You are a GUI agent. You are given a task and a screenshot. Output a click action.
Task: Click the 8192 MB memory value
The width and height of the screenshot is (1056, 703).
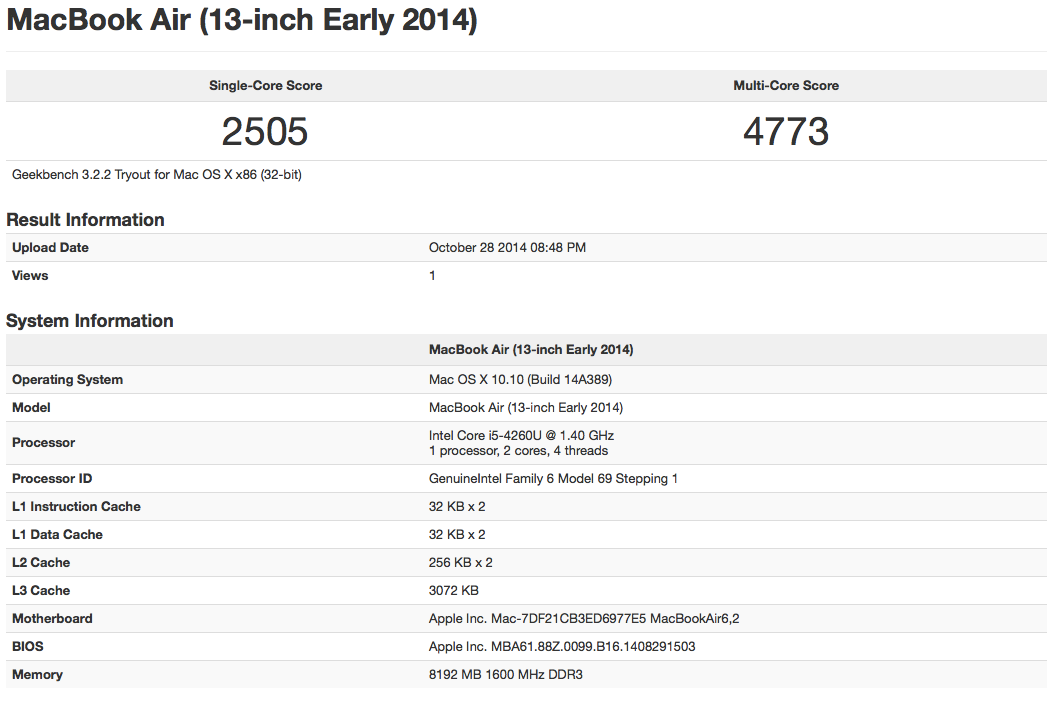(x=505, y=675)
